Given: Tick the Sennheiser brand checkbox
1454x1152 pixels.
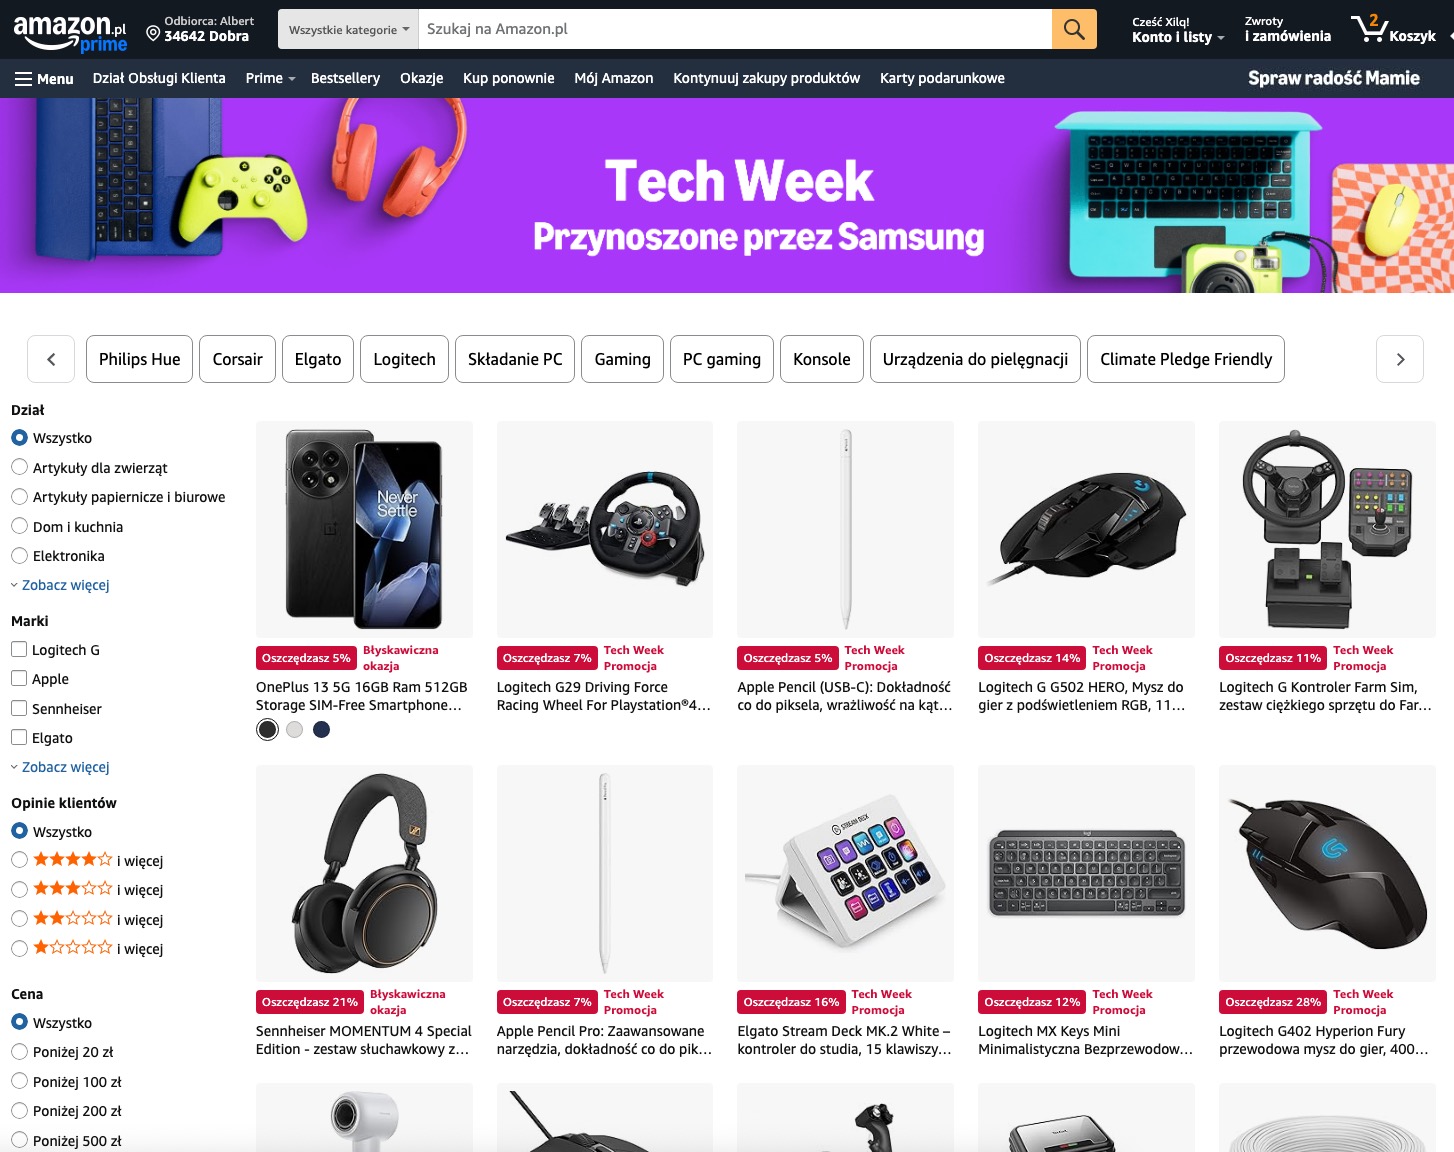Looking at the screenshot, I should 19,709.
